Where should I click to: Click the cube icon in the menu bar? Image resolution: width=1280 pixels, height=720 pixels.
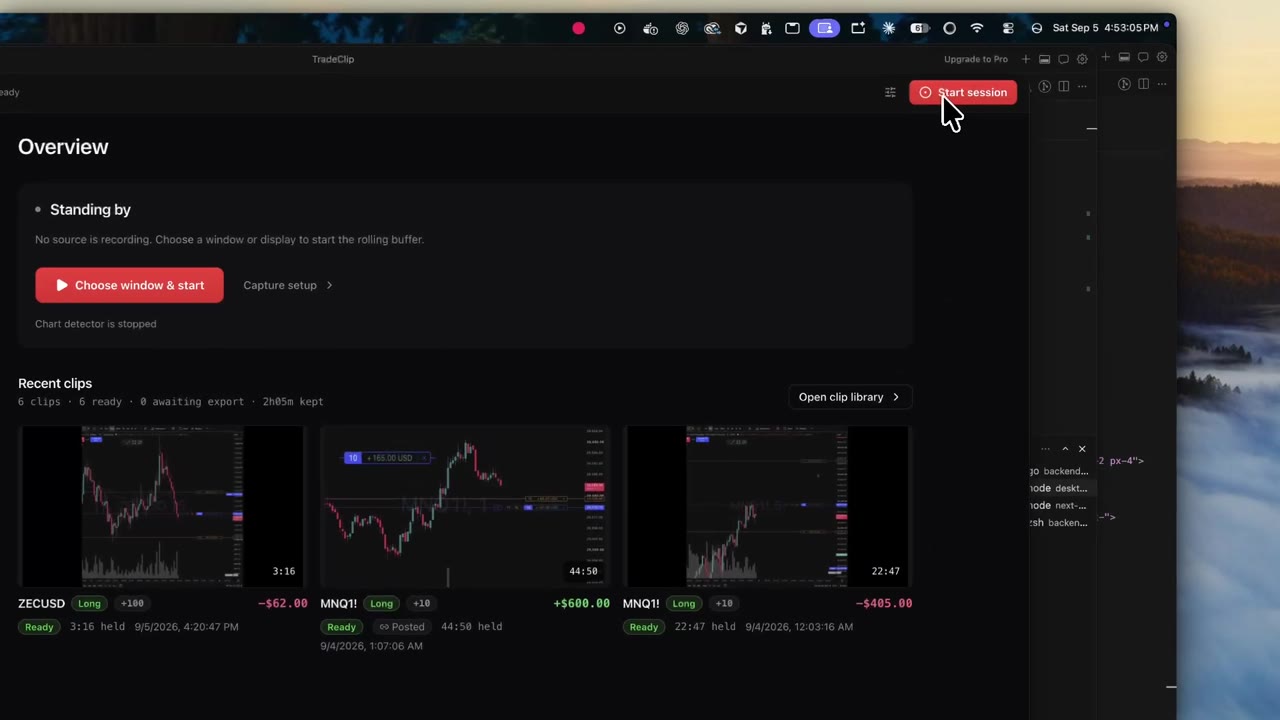pos(741,28)
